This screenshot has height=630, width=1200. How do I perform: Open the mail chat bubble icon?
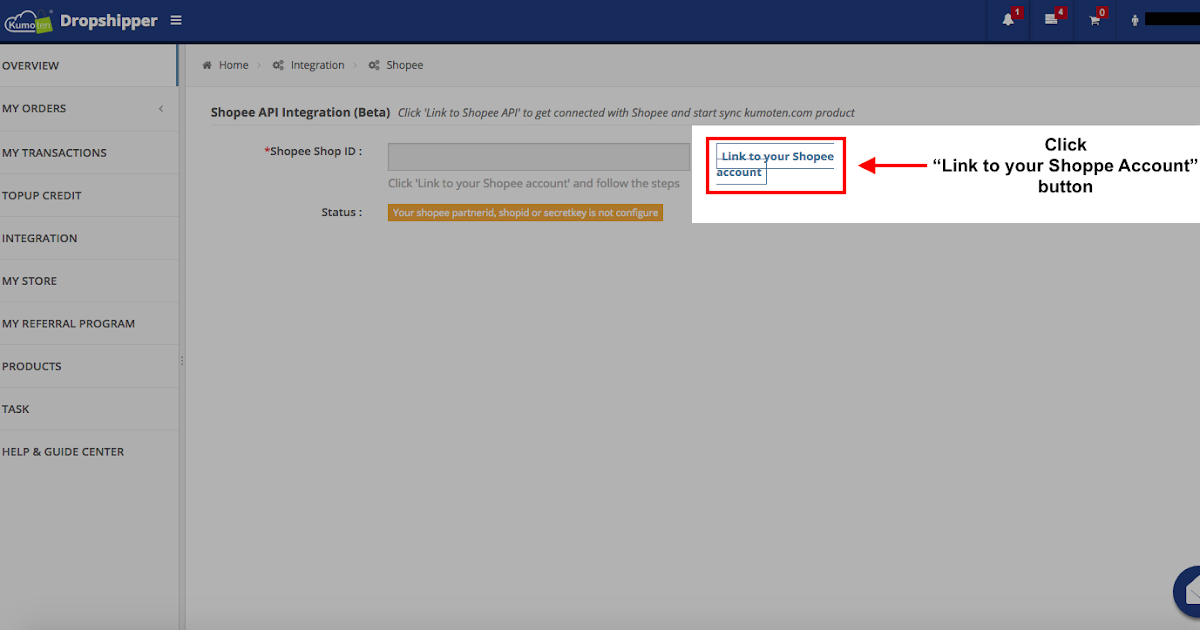click(x=1189, y=594)
